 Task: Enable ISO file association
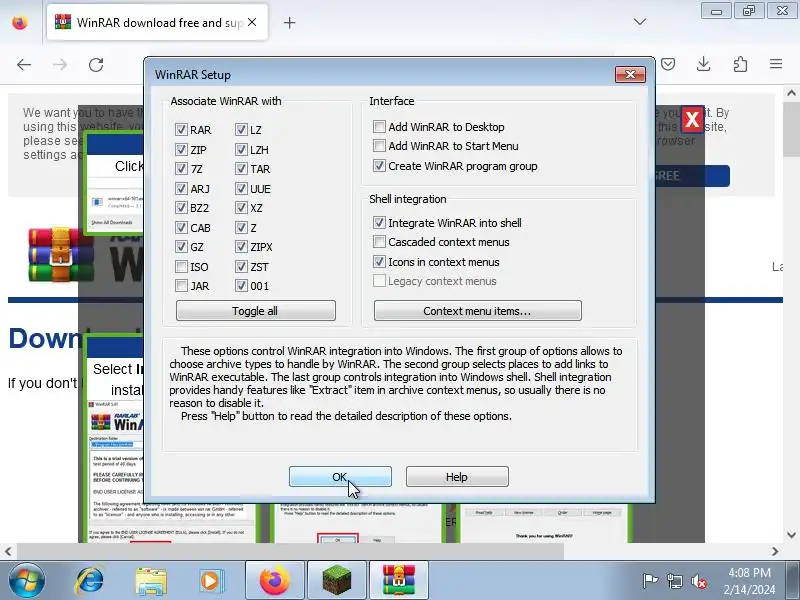(x=181, y=267)
